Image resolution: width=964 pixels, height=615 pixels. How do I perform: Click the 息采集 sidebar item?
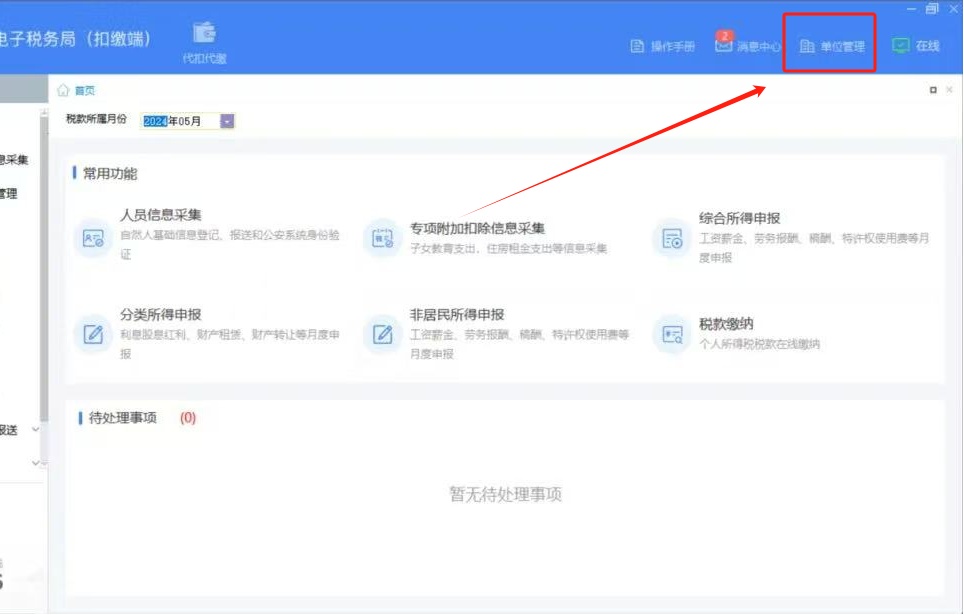point(14,160)
